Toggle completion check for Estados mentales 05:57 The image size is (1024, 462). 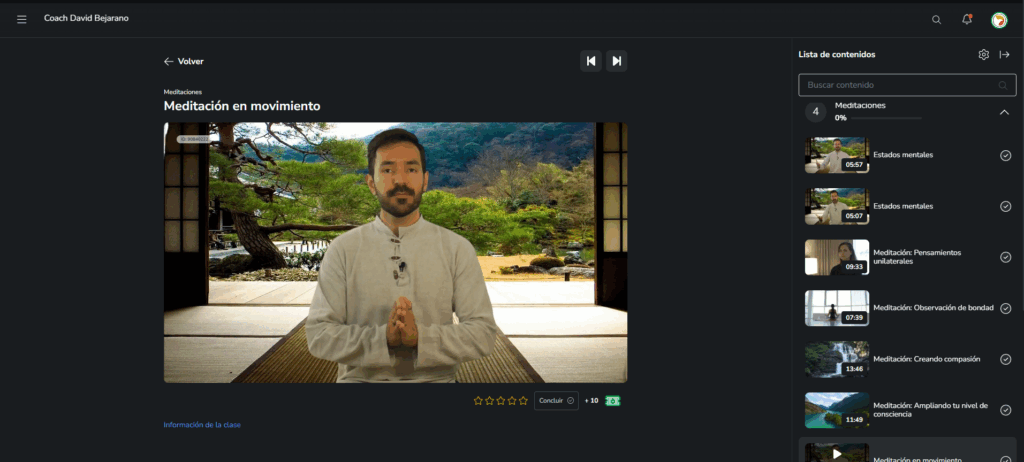point(1006,155)
